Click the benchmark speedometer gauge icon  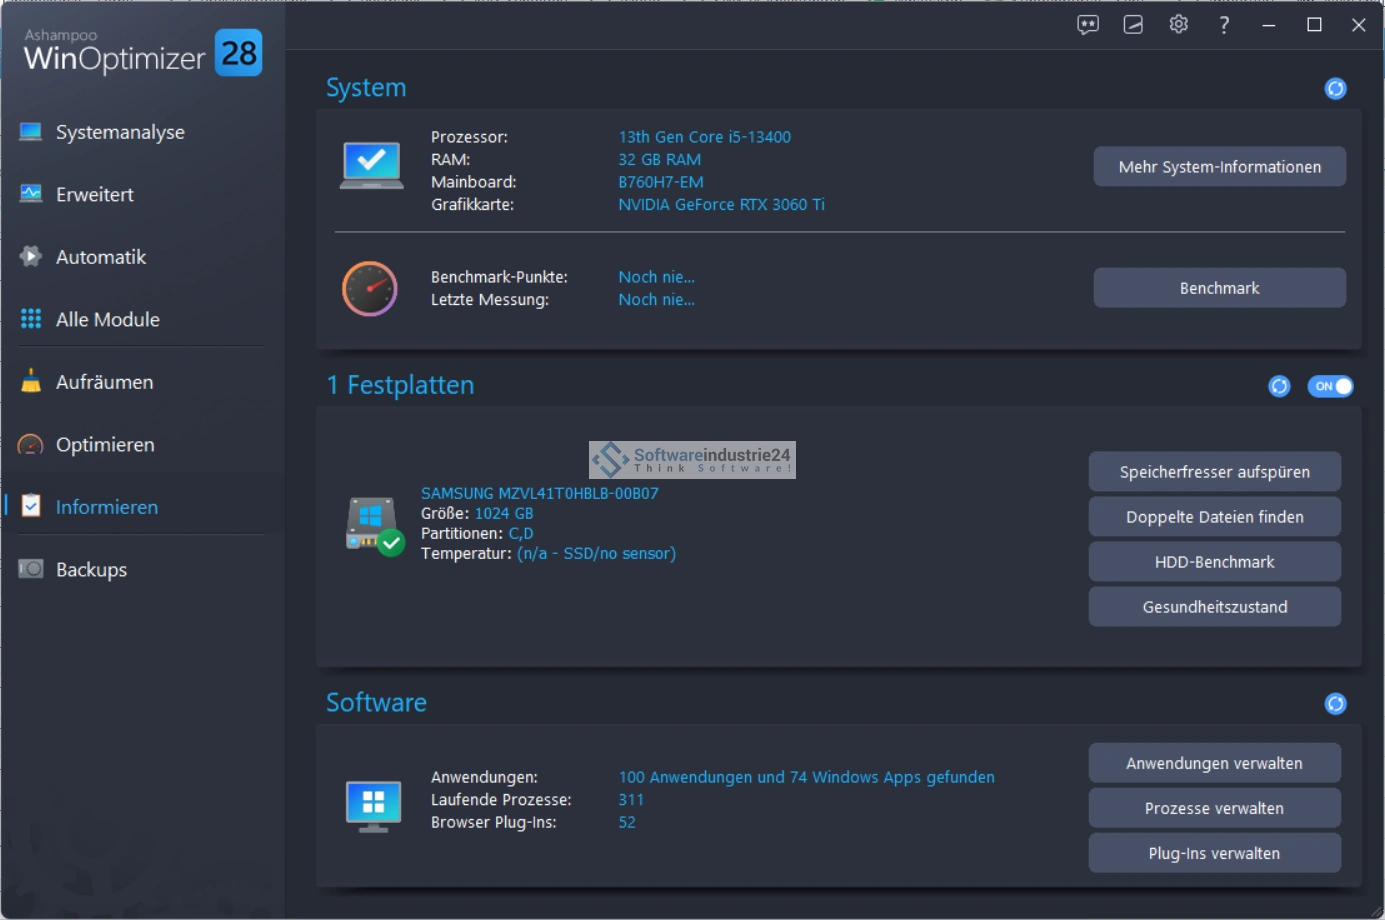click(x=370, y=289)
